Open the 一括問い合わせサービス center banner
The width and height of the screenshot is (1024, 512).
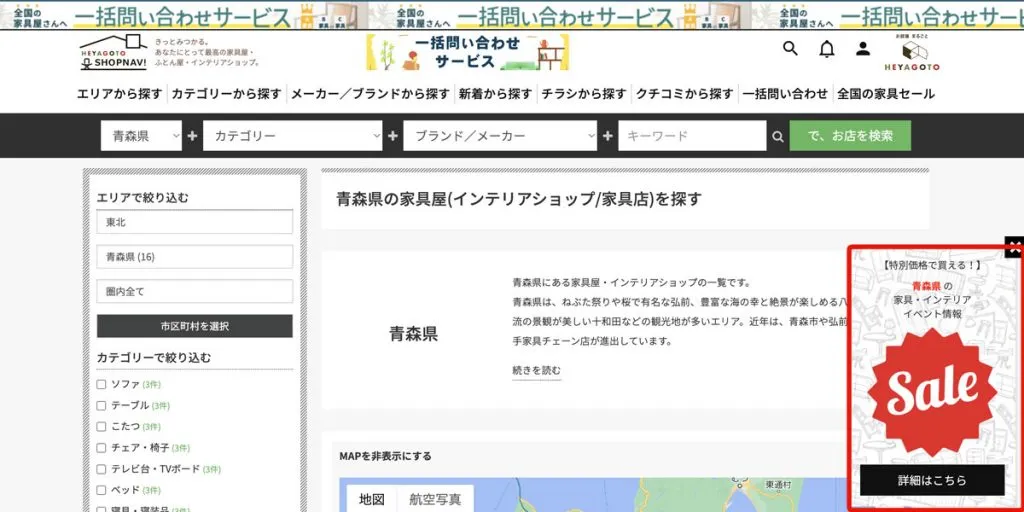(467, 52)
